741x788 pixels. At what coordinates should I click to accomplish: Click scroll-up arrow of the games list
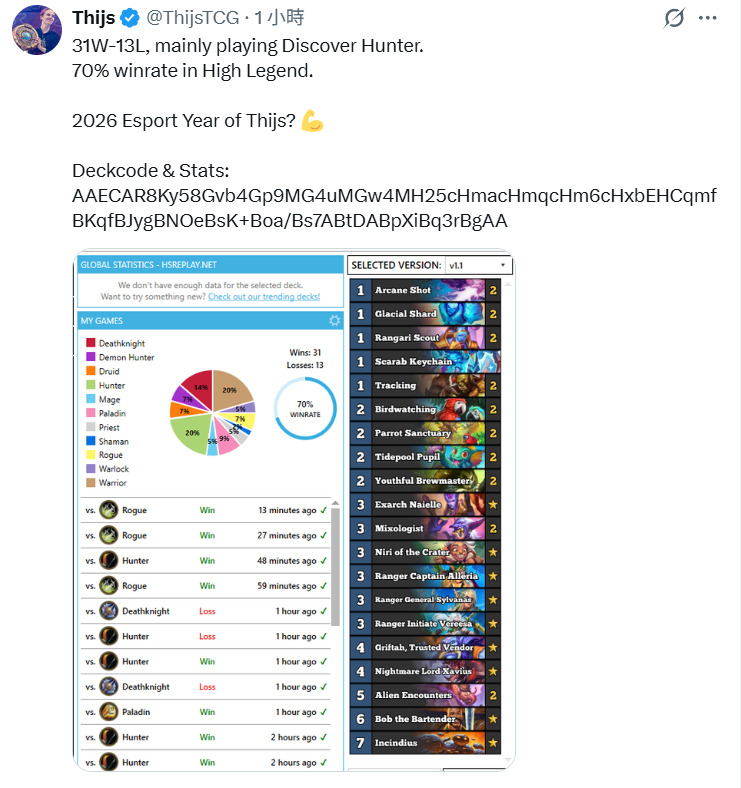pyautogui.click(x=335, y=503)
